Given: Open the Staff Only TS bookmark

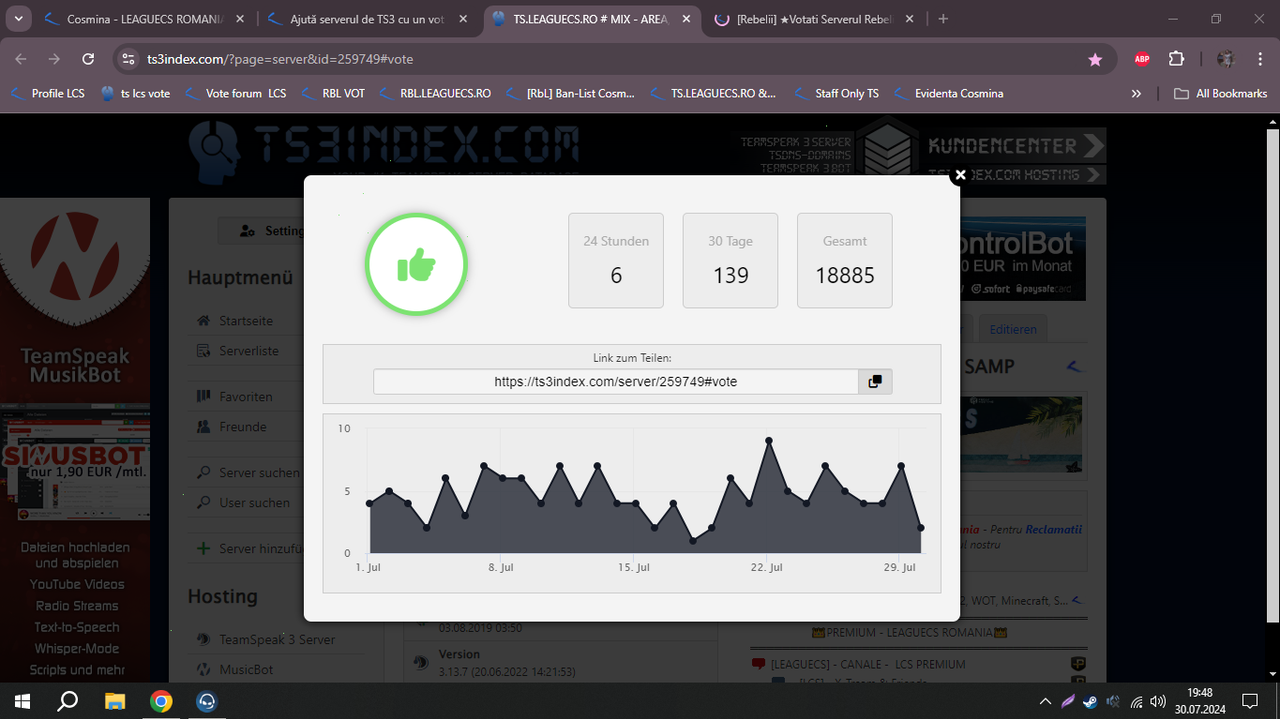Looking at the screenshot, I should tap(836, 93).
